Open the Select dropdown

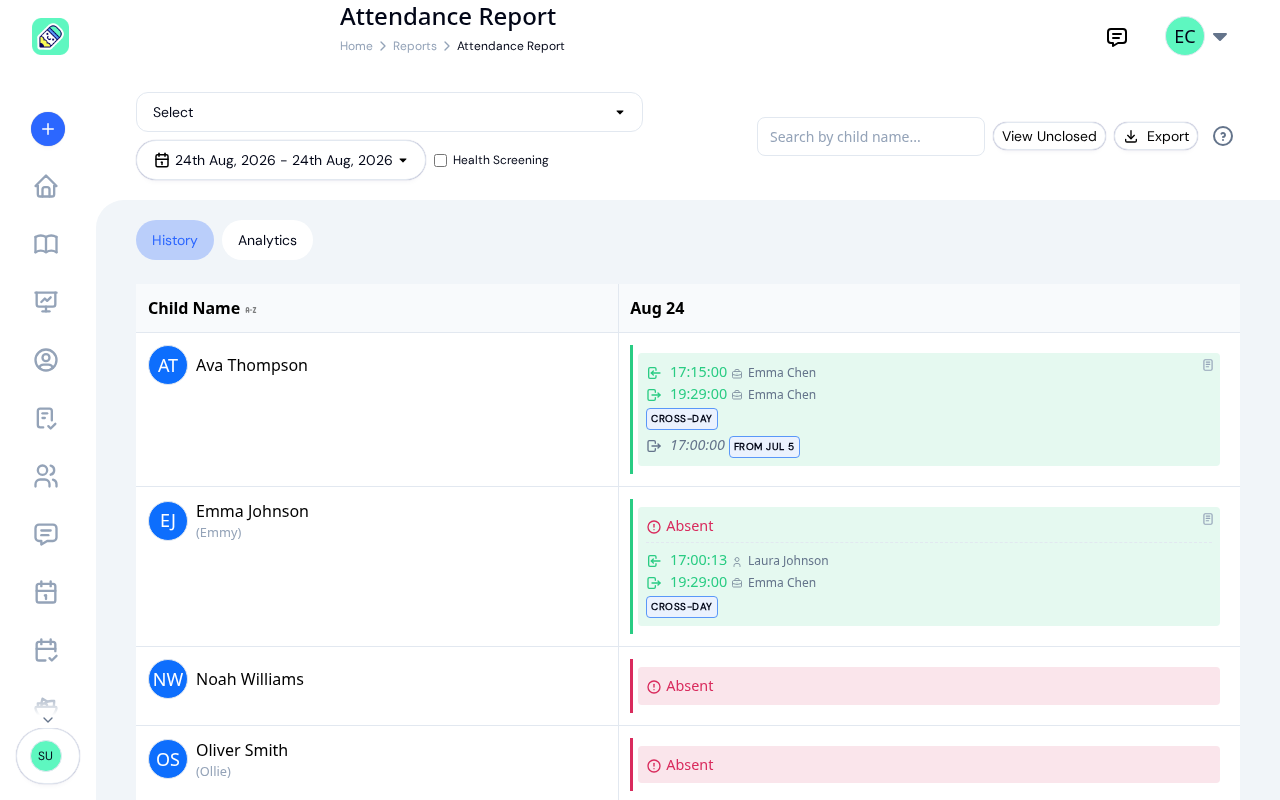(x=389, y=112)
